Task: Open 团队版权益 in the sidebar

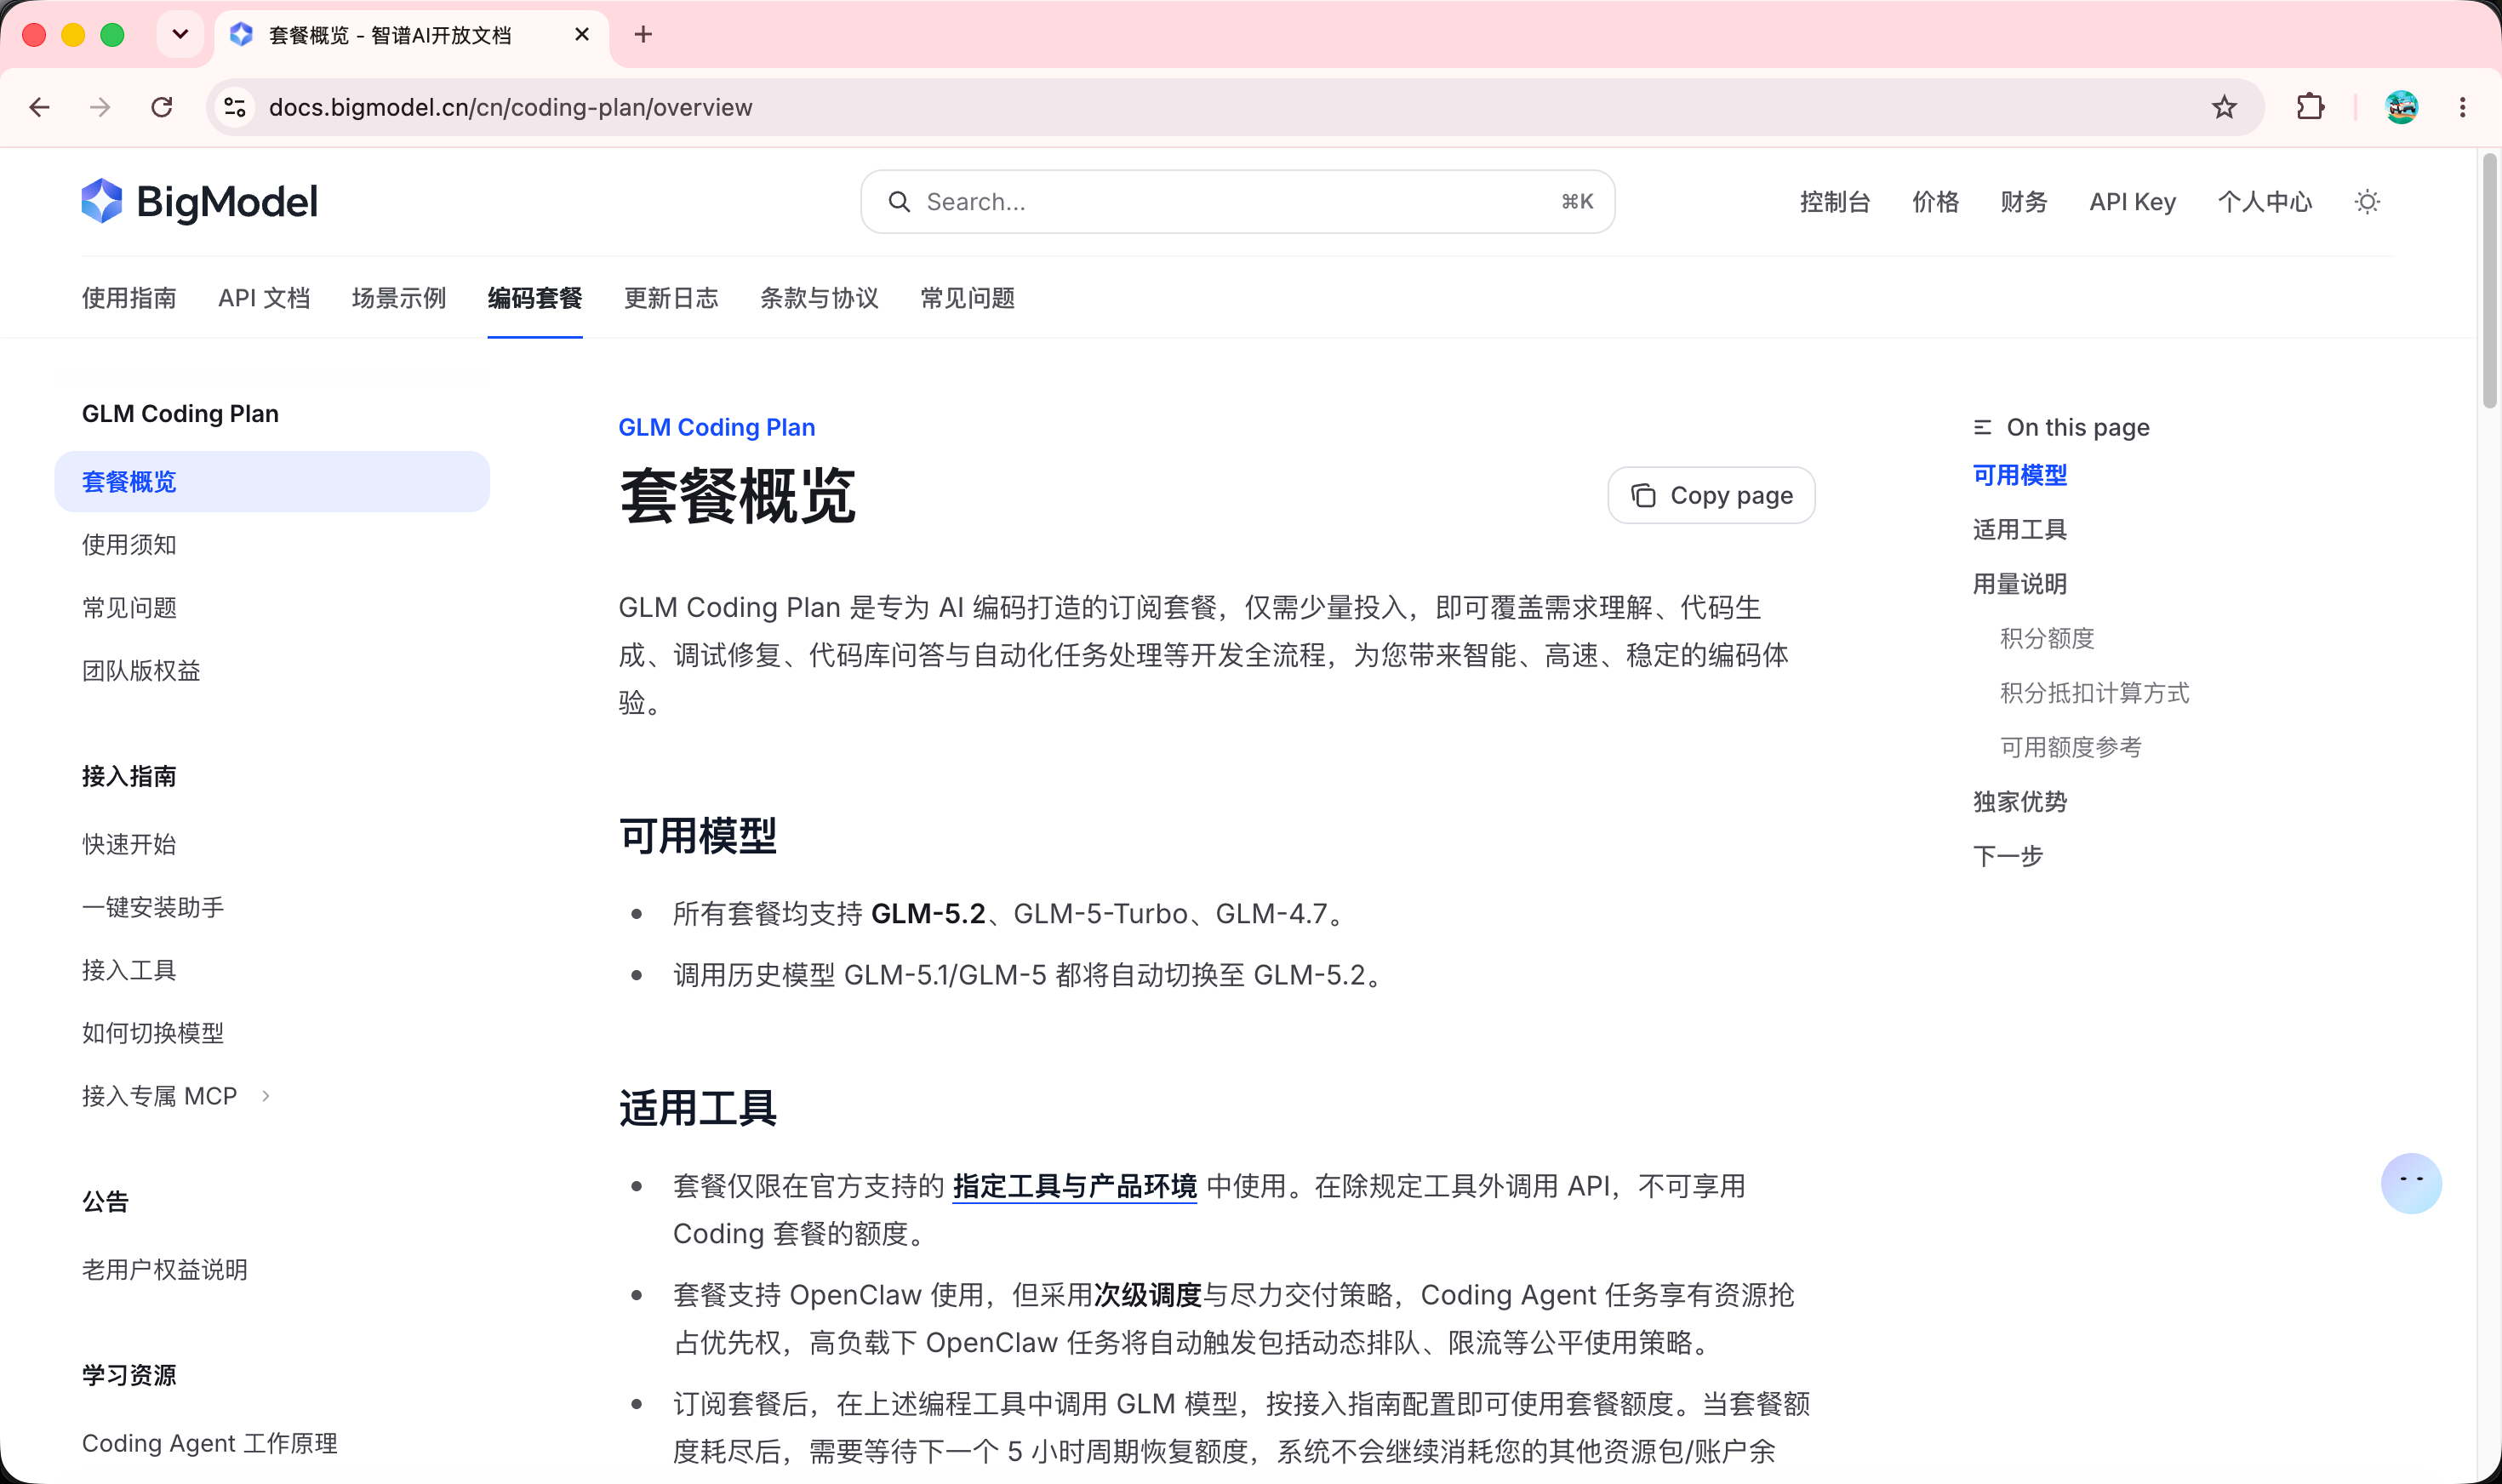Action: (x=141, y=671)
